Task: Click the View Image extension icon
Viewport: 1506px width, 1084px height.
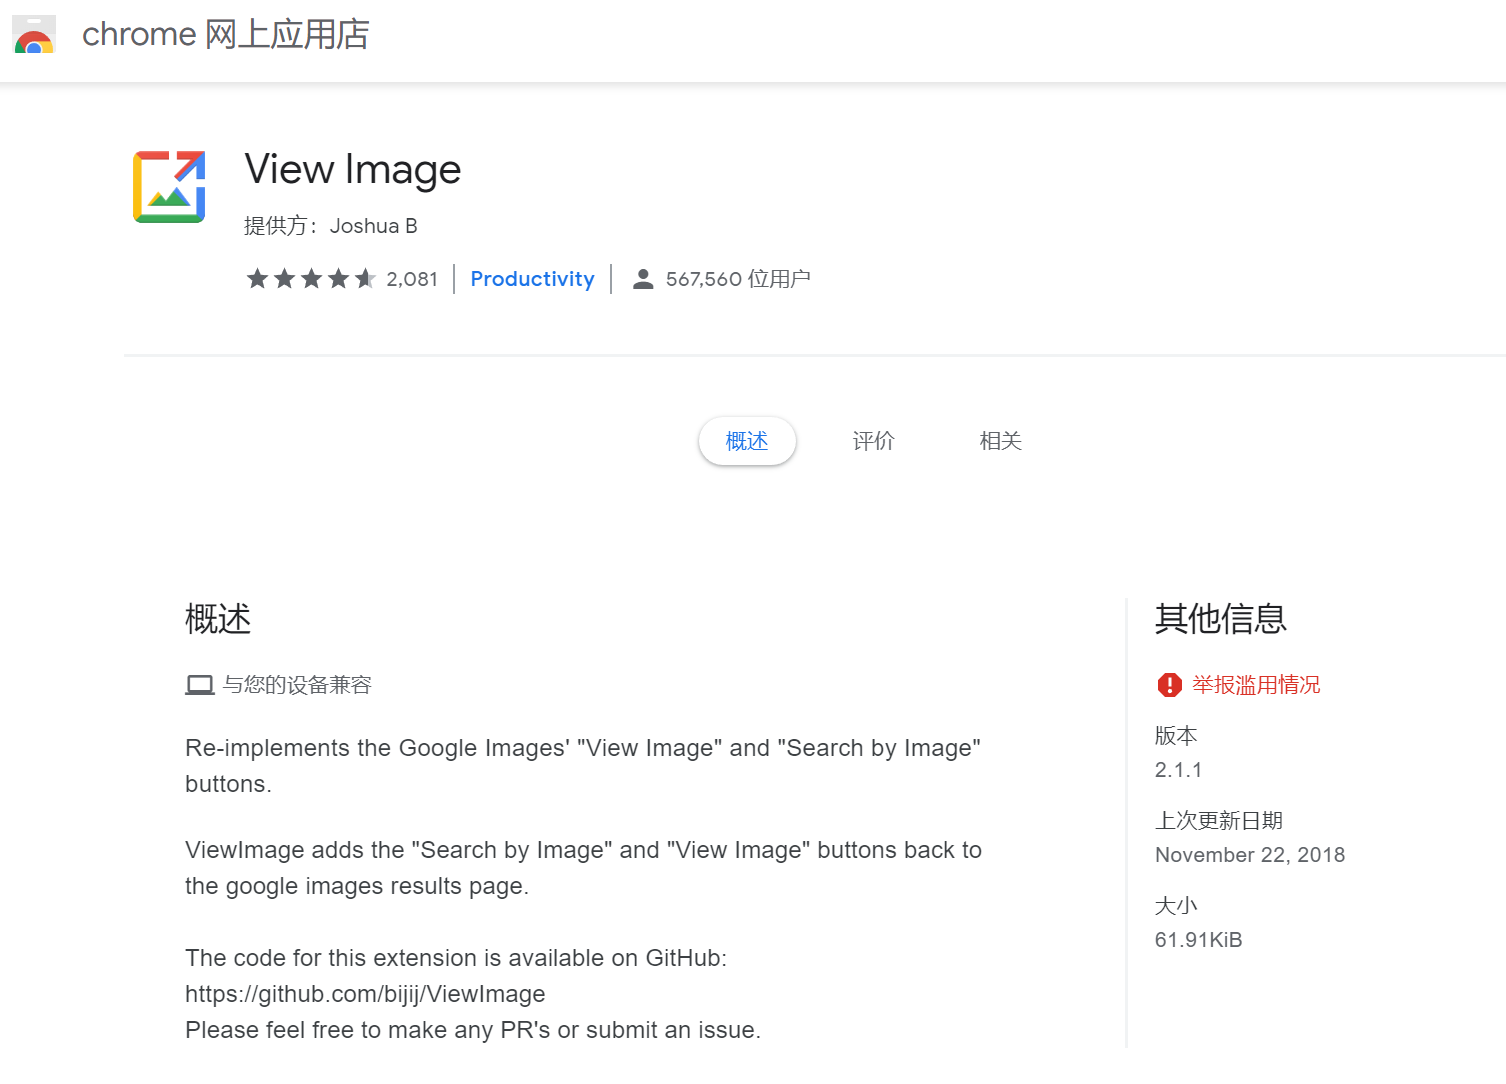Action: pyautogui.click(x=169, y=187)
